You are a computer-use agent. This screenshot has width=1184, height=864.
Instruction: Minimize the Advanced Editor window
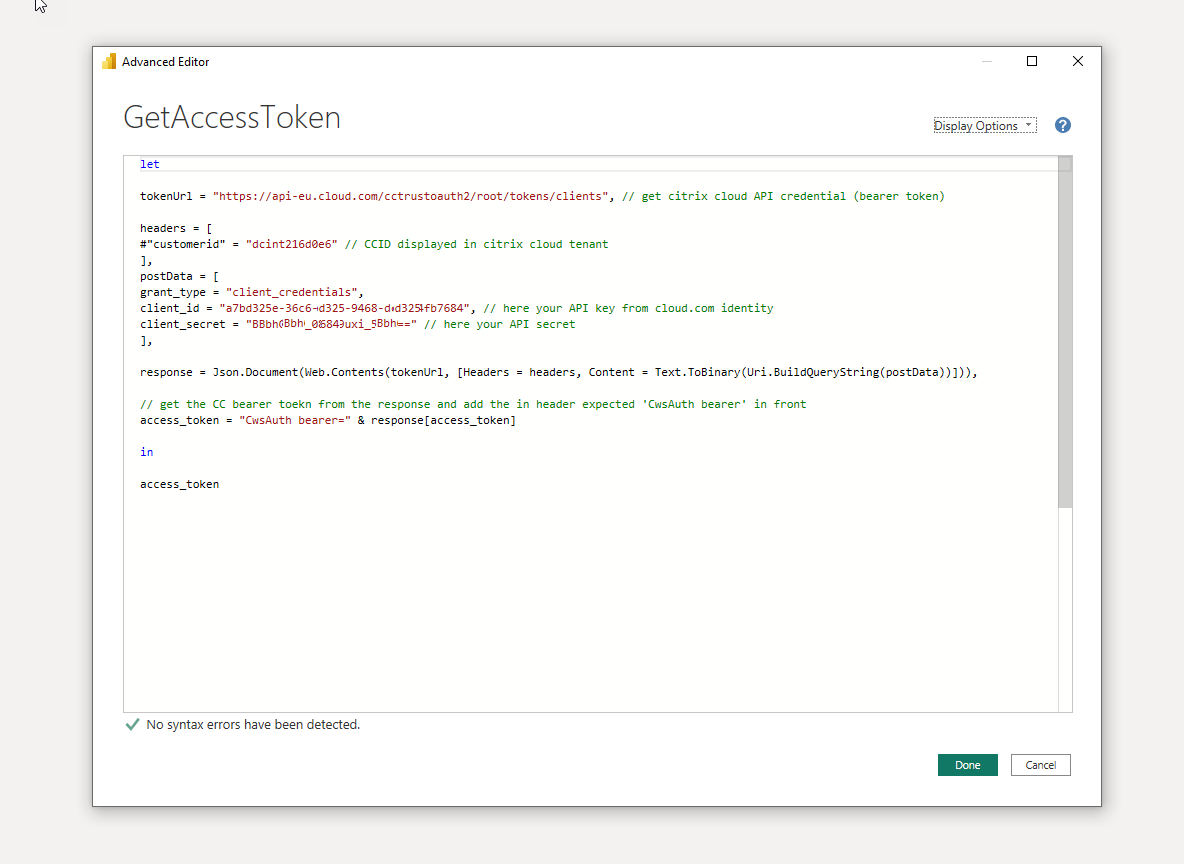(986, 61)
